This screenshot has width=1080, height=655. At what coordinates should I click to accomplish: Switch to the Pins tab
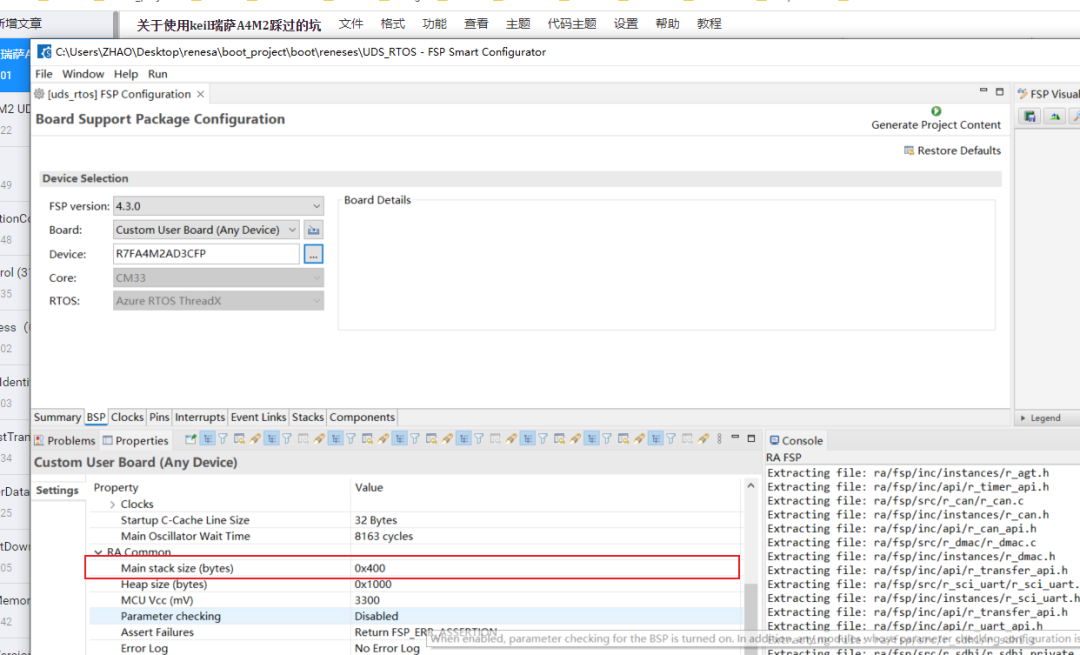click(159, 417)
